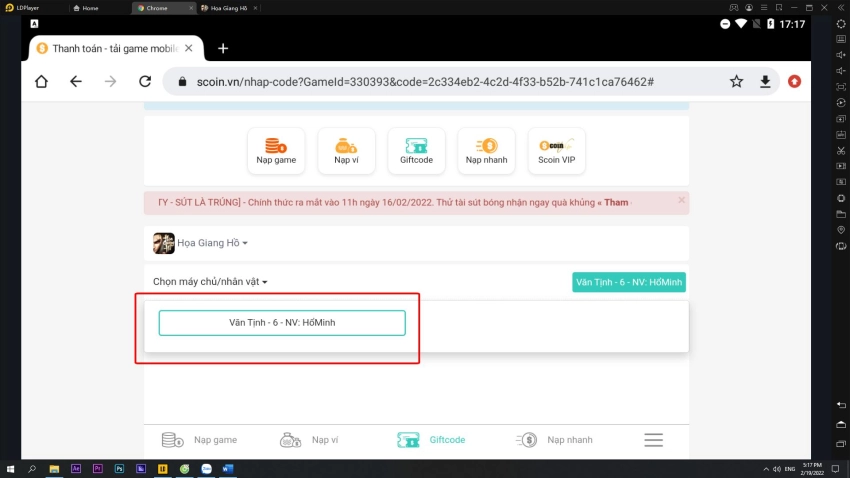Switch to bottom Nạp game tab
The width and height of the screenshot is (850, 478).
click(x=199, y=440)
